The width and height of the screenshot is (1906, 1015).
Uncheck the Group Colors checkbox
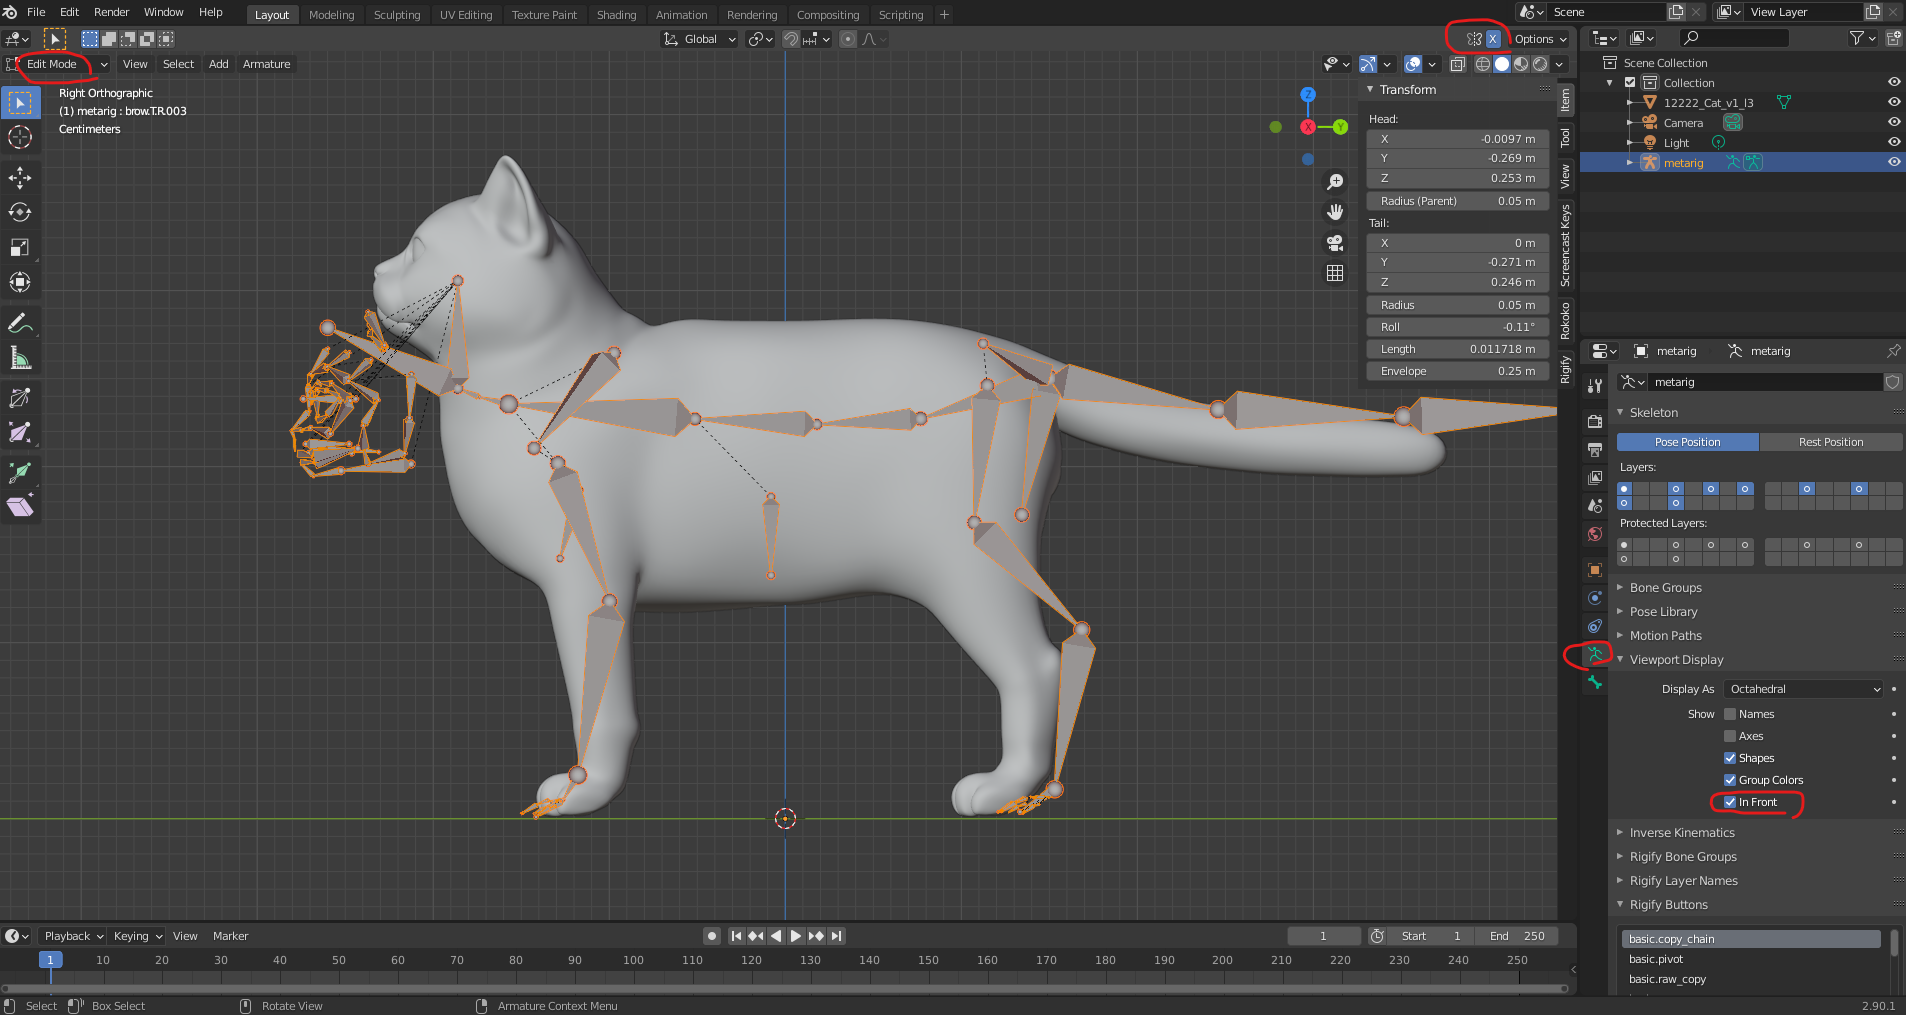(1730, 780)
